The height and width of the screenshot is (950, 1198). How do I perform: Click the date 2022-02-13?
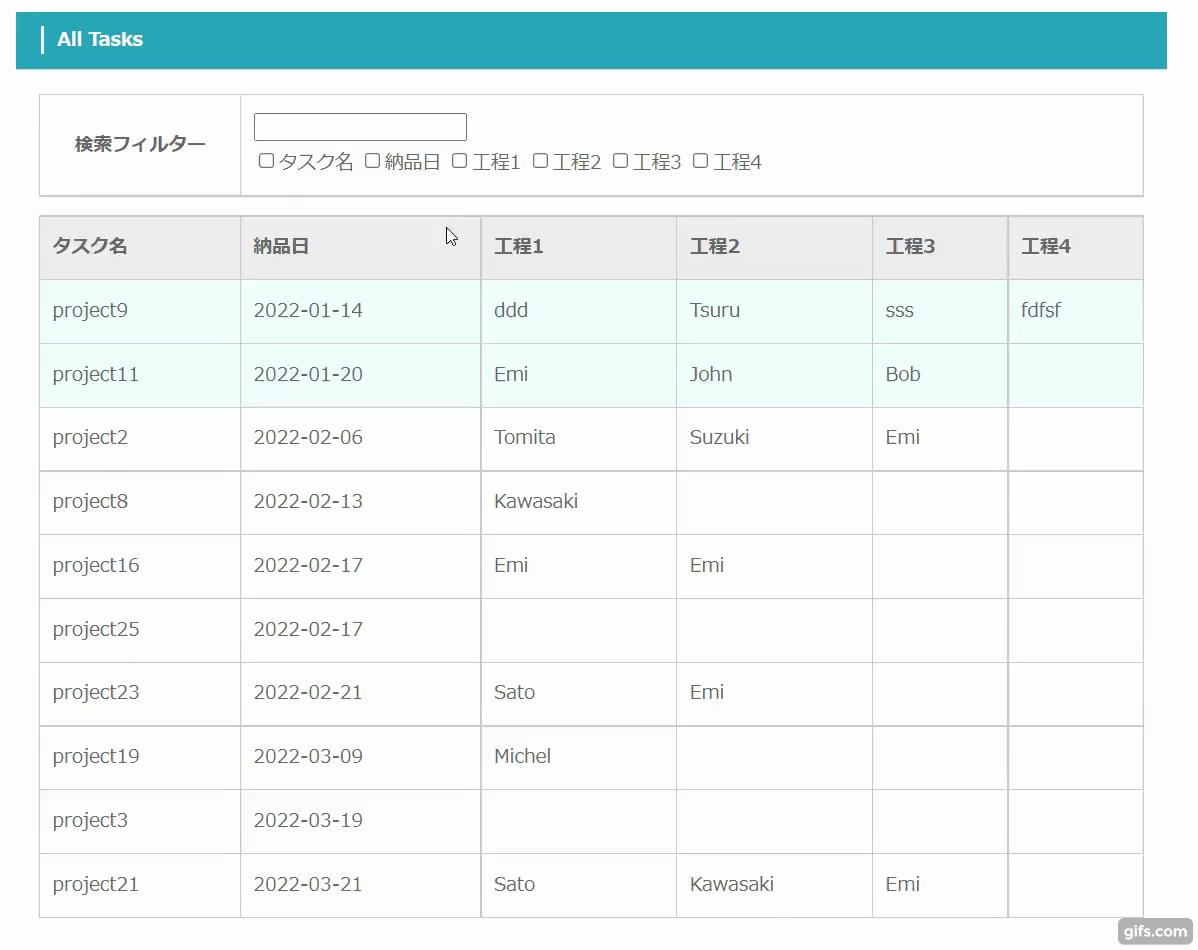point(308,501)
